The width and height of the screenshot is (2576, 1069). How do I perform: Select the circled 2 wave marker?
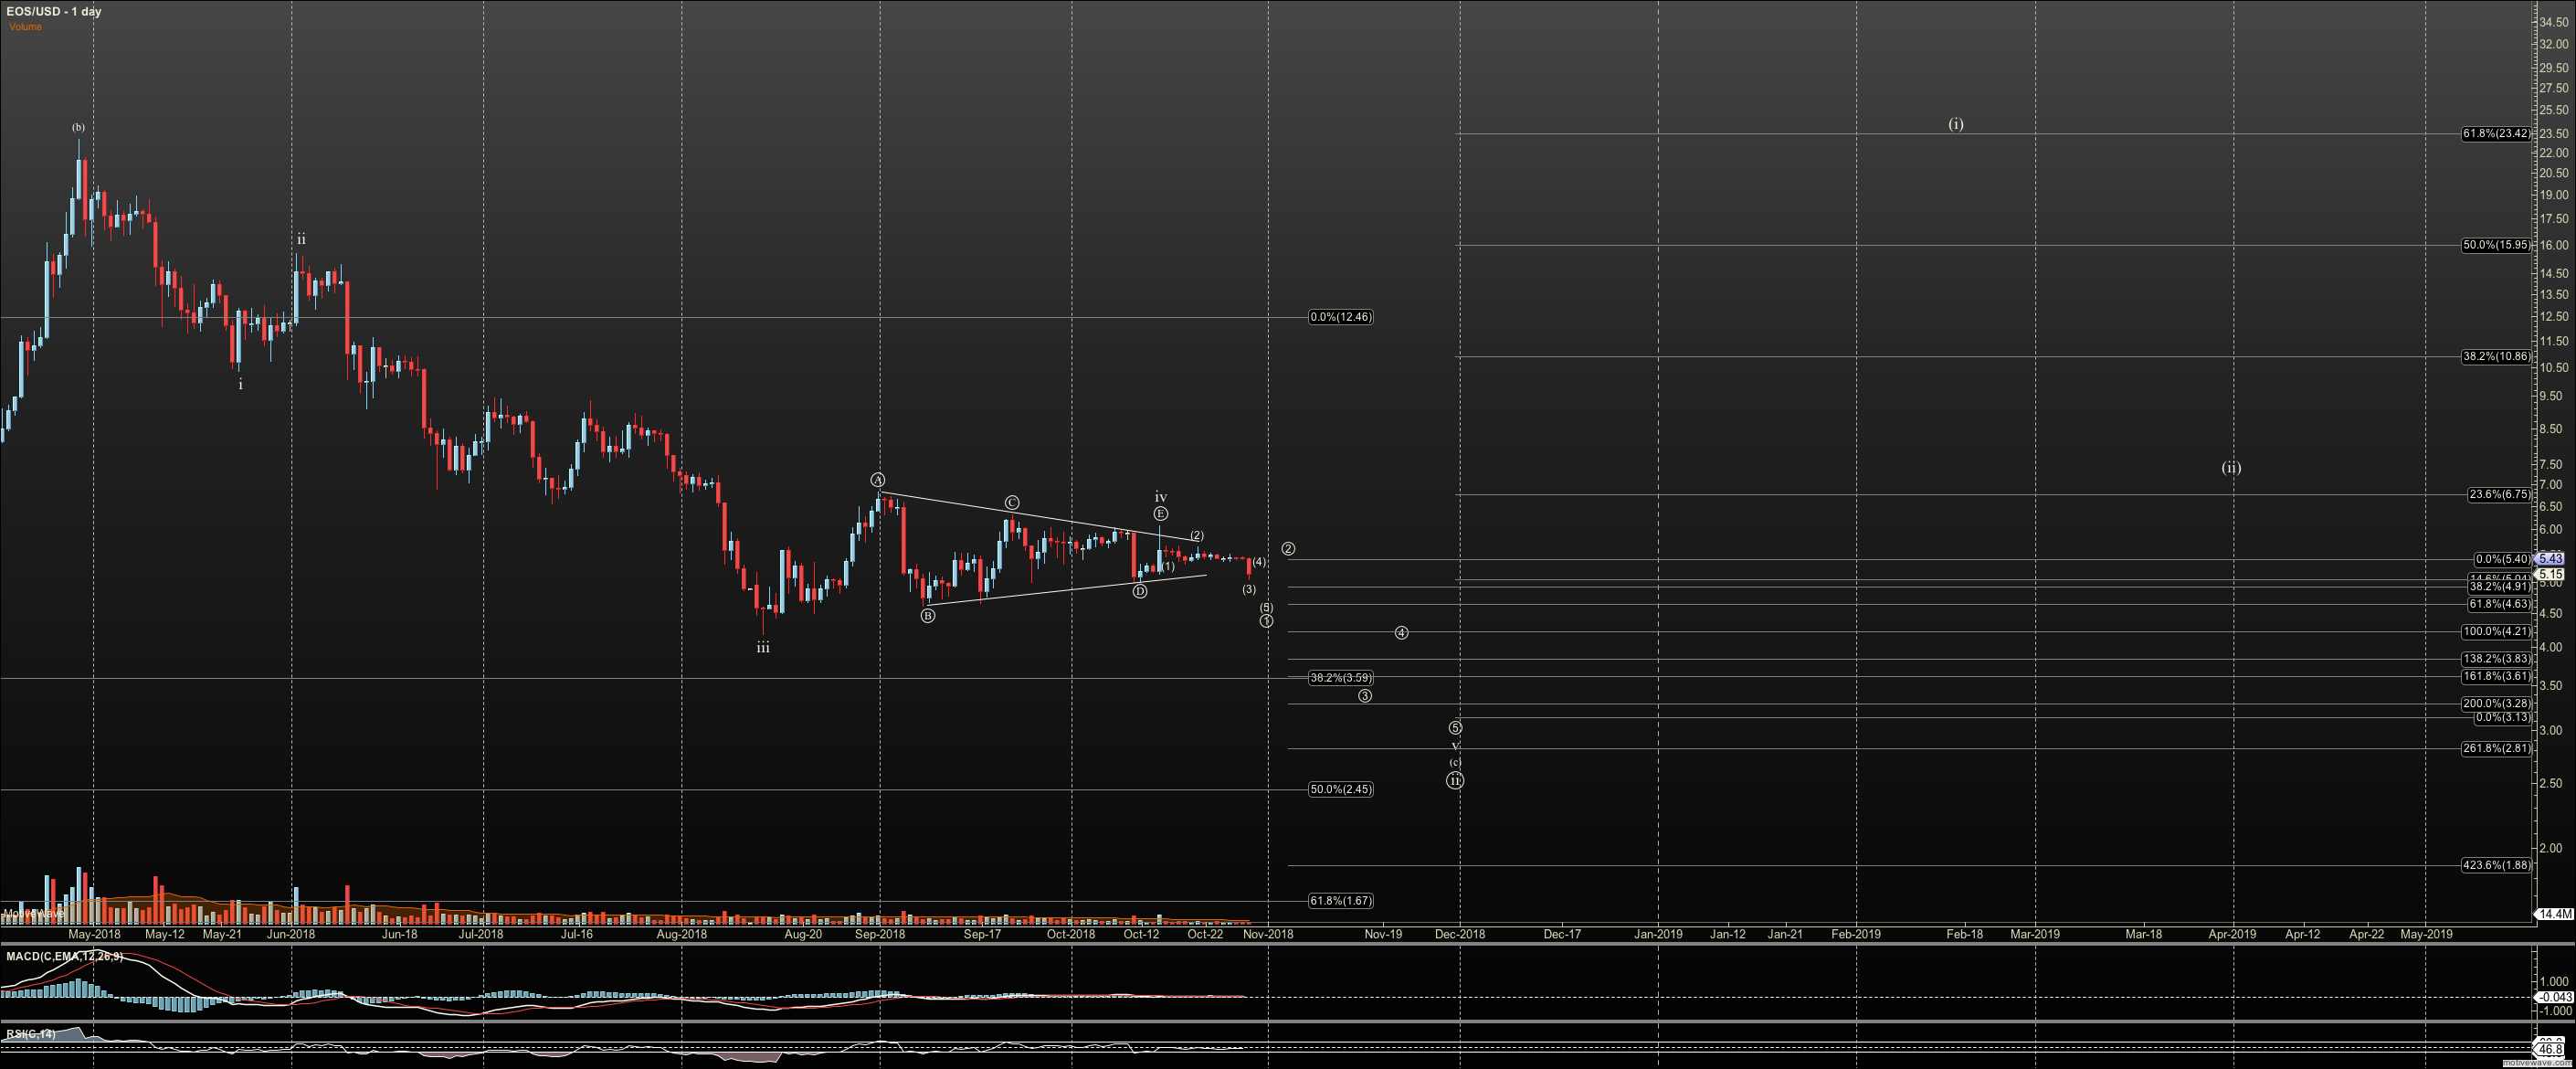point(1288,549)
